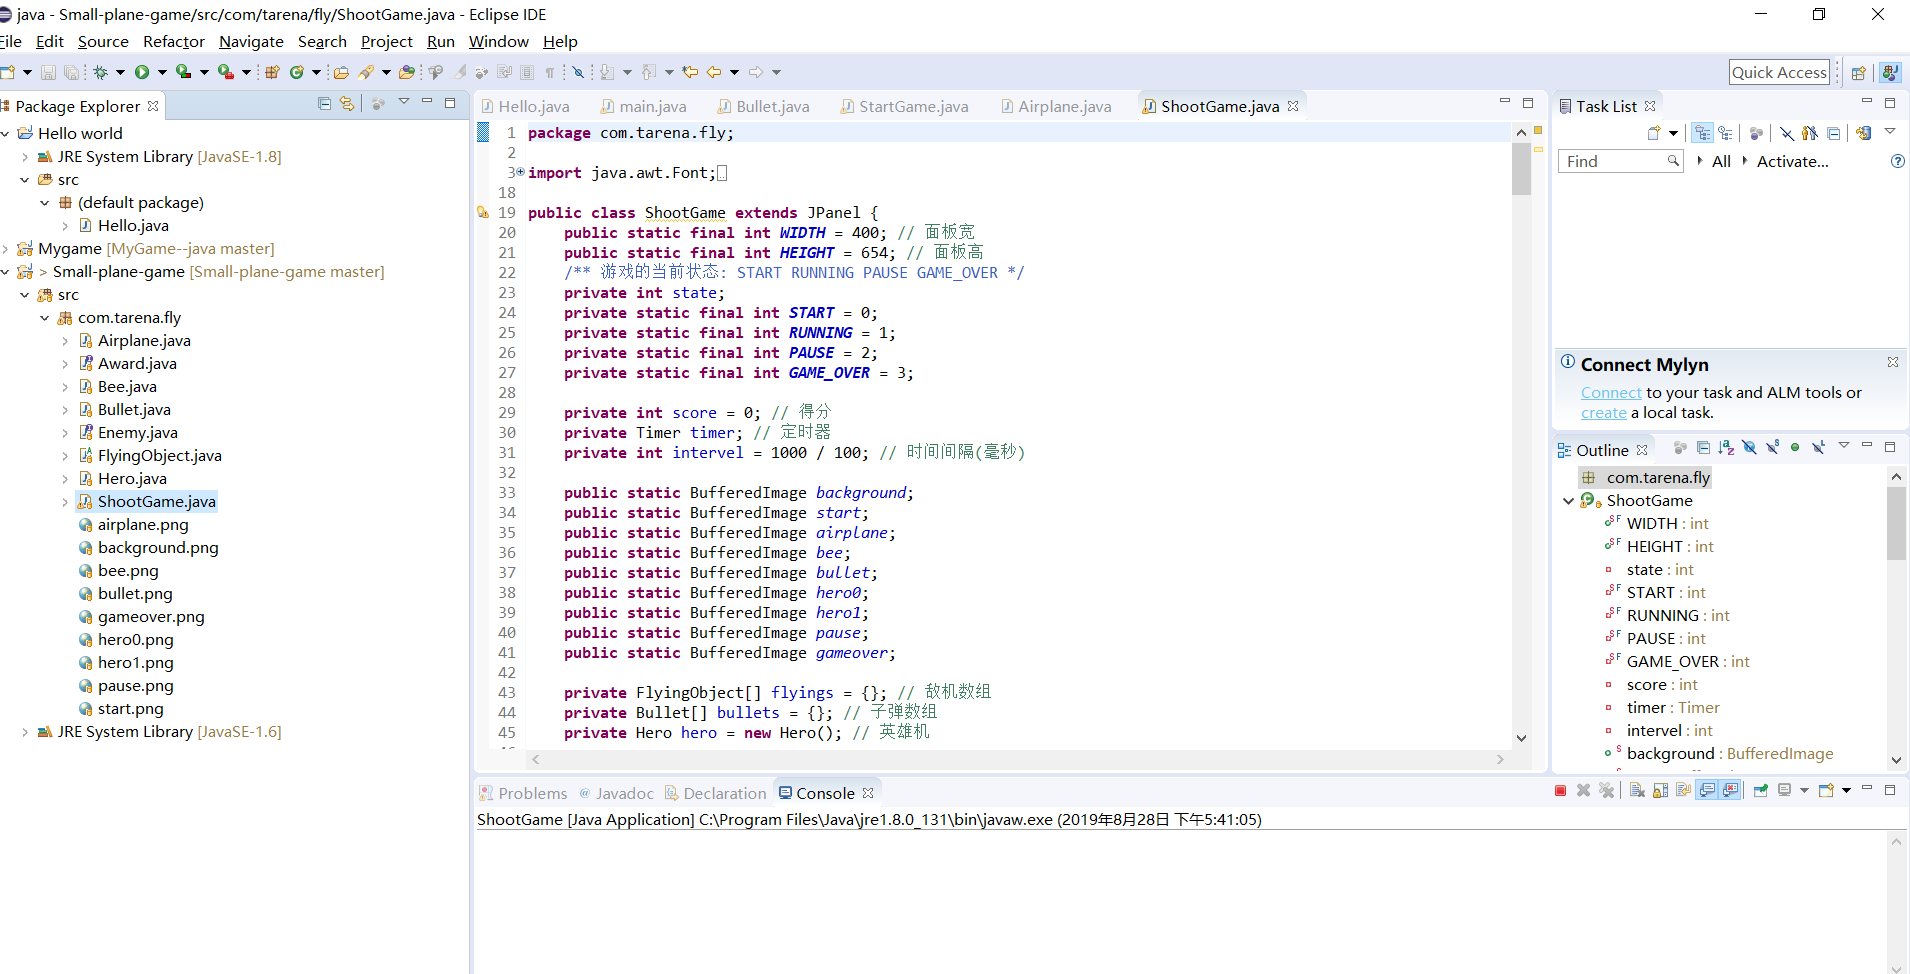Click the Connect link in Mylyn panel
The width and height of the screenshot is (1910, 974).
(x=1611, y=393)
